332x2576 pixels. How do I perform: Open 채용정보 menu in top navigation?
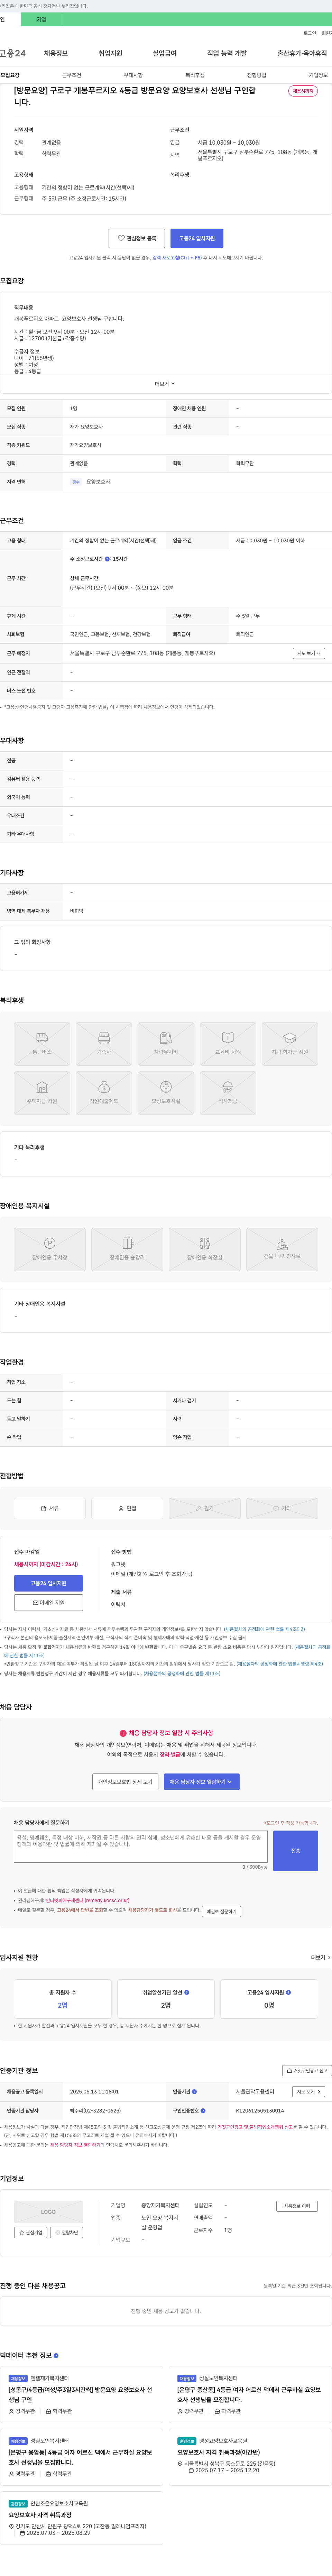[x=56, y=53]
